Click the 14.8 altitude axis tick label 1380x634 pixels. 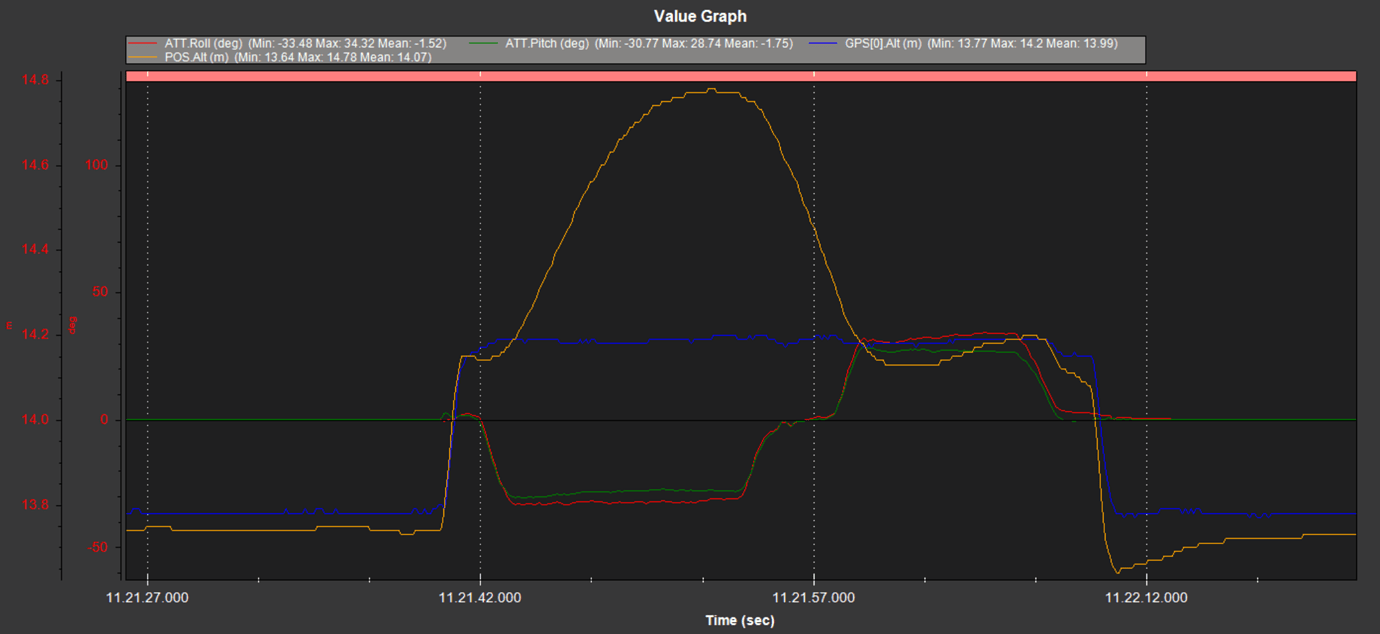[x=35, y=79]
